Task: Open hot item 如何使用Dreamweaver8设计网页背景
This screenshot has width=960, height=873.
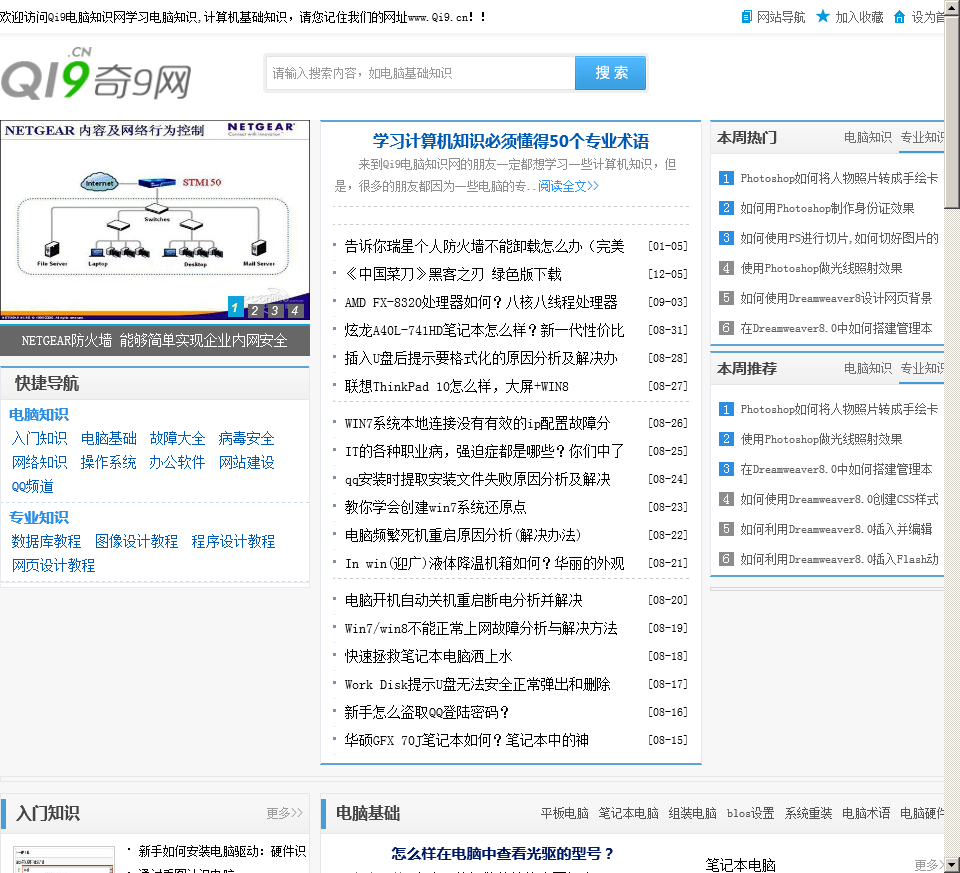Action: tap(836, 298)
